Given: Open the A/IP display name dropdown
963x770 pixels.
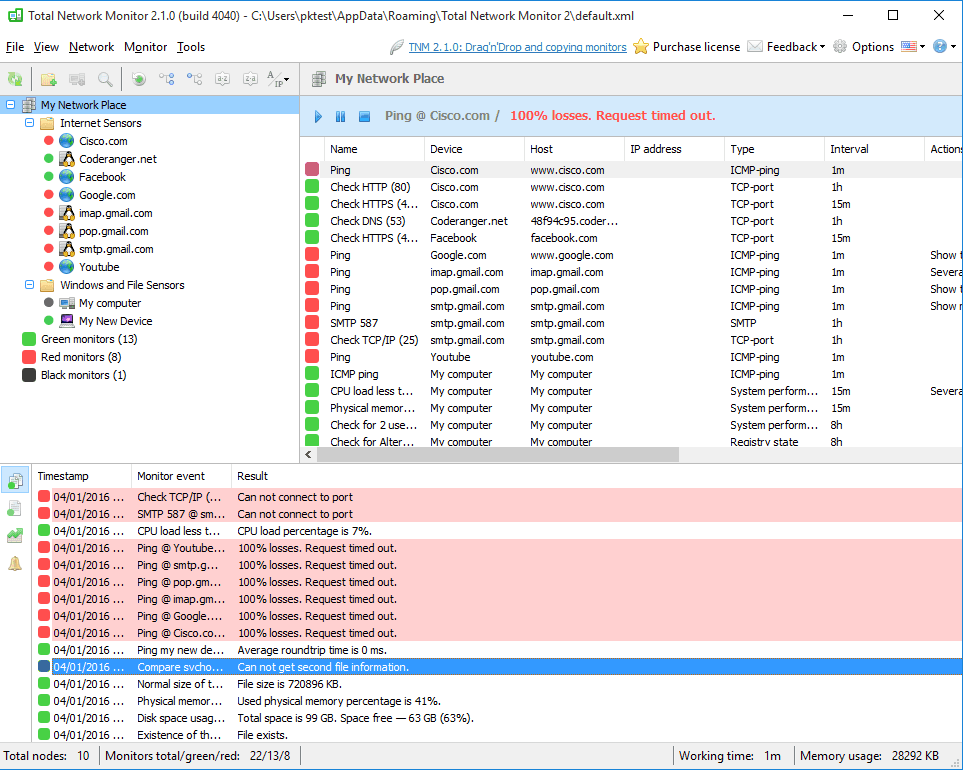Looking at the screenshot, I should tap(278, 79).
